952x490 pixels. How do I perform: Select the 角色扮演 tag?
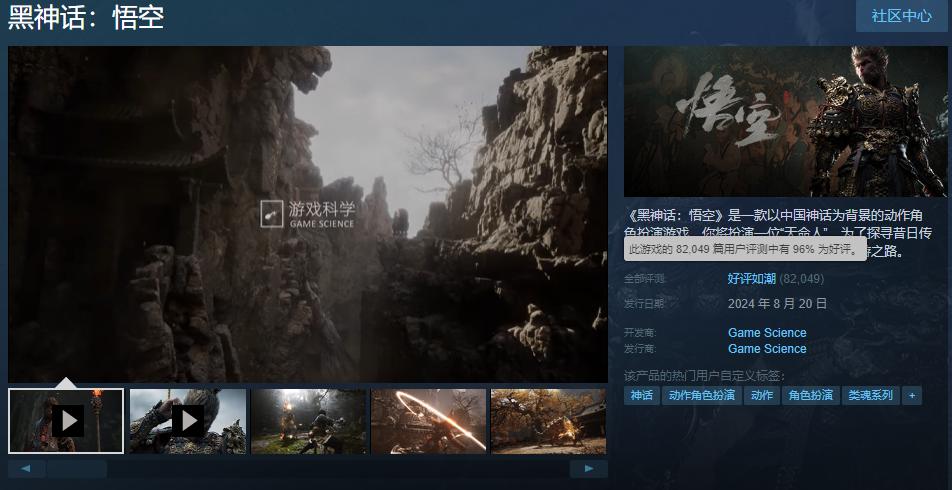click(x=811, y=395)
